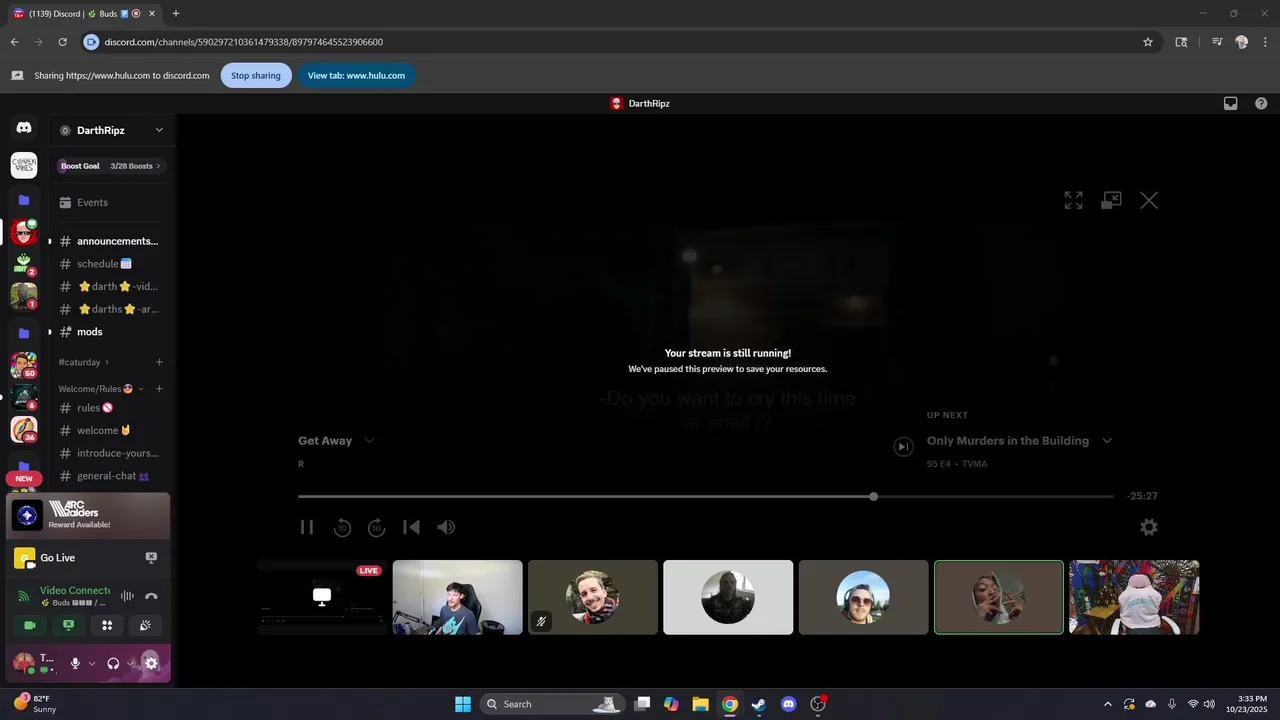Open a new browser tab
This screenshot has width=1280, height=720.
point(176,13)
